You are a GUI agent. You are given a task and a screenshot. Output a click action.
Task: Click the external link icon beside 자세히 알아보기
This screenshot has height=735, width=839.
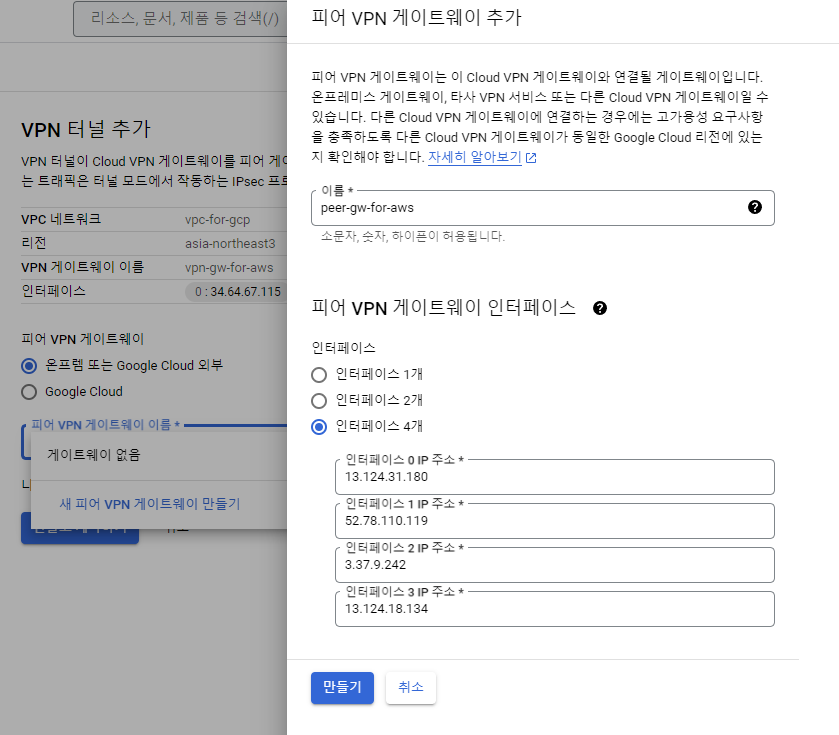coord(531,158)
